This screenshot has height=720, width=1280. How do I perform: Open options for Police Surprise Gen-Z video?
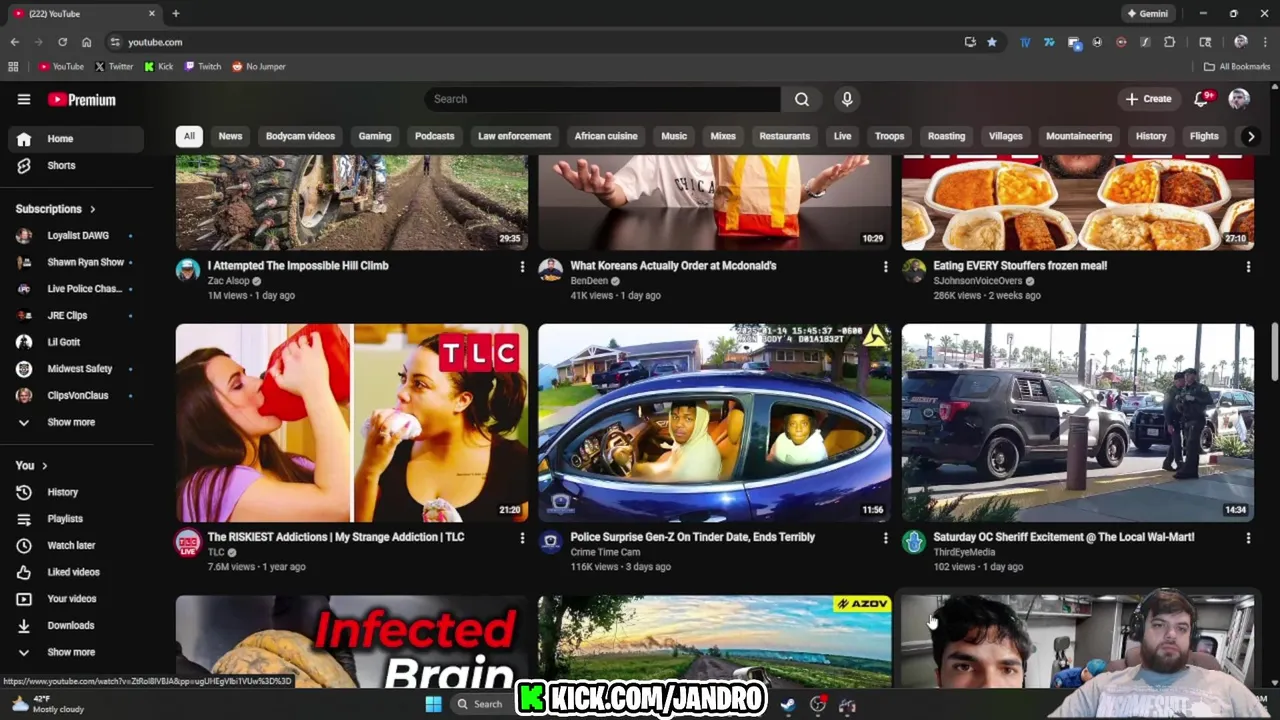coord(885,538)
